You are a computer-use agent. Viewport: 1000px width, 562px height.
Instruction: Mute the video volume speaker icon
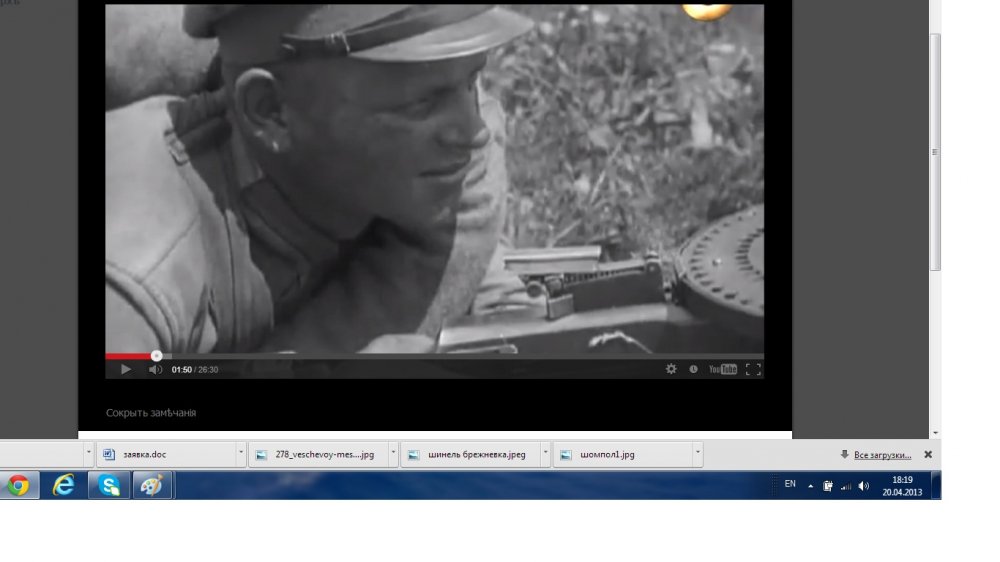155,369
